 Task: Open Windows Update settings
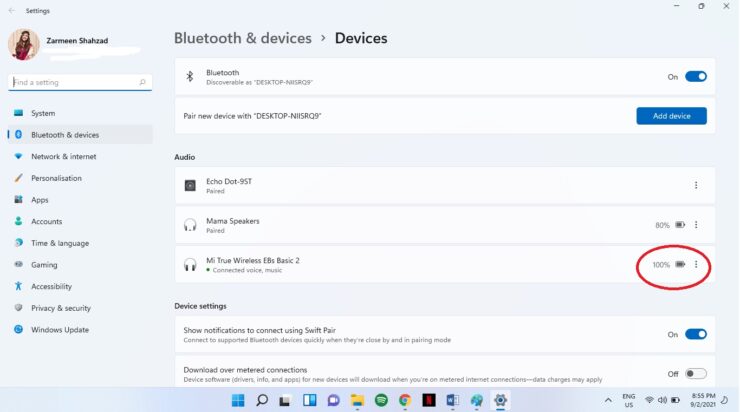pos(80,329)
